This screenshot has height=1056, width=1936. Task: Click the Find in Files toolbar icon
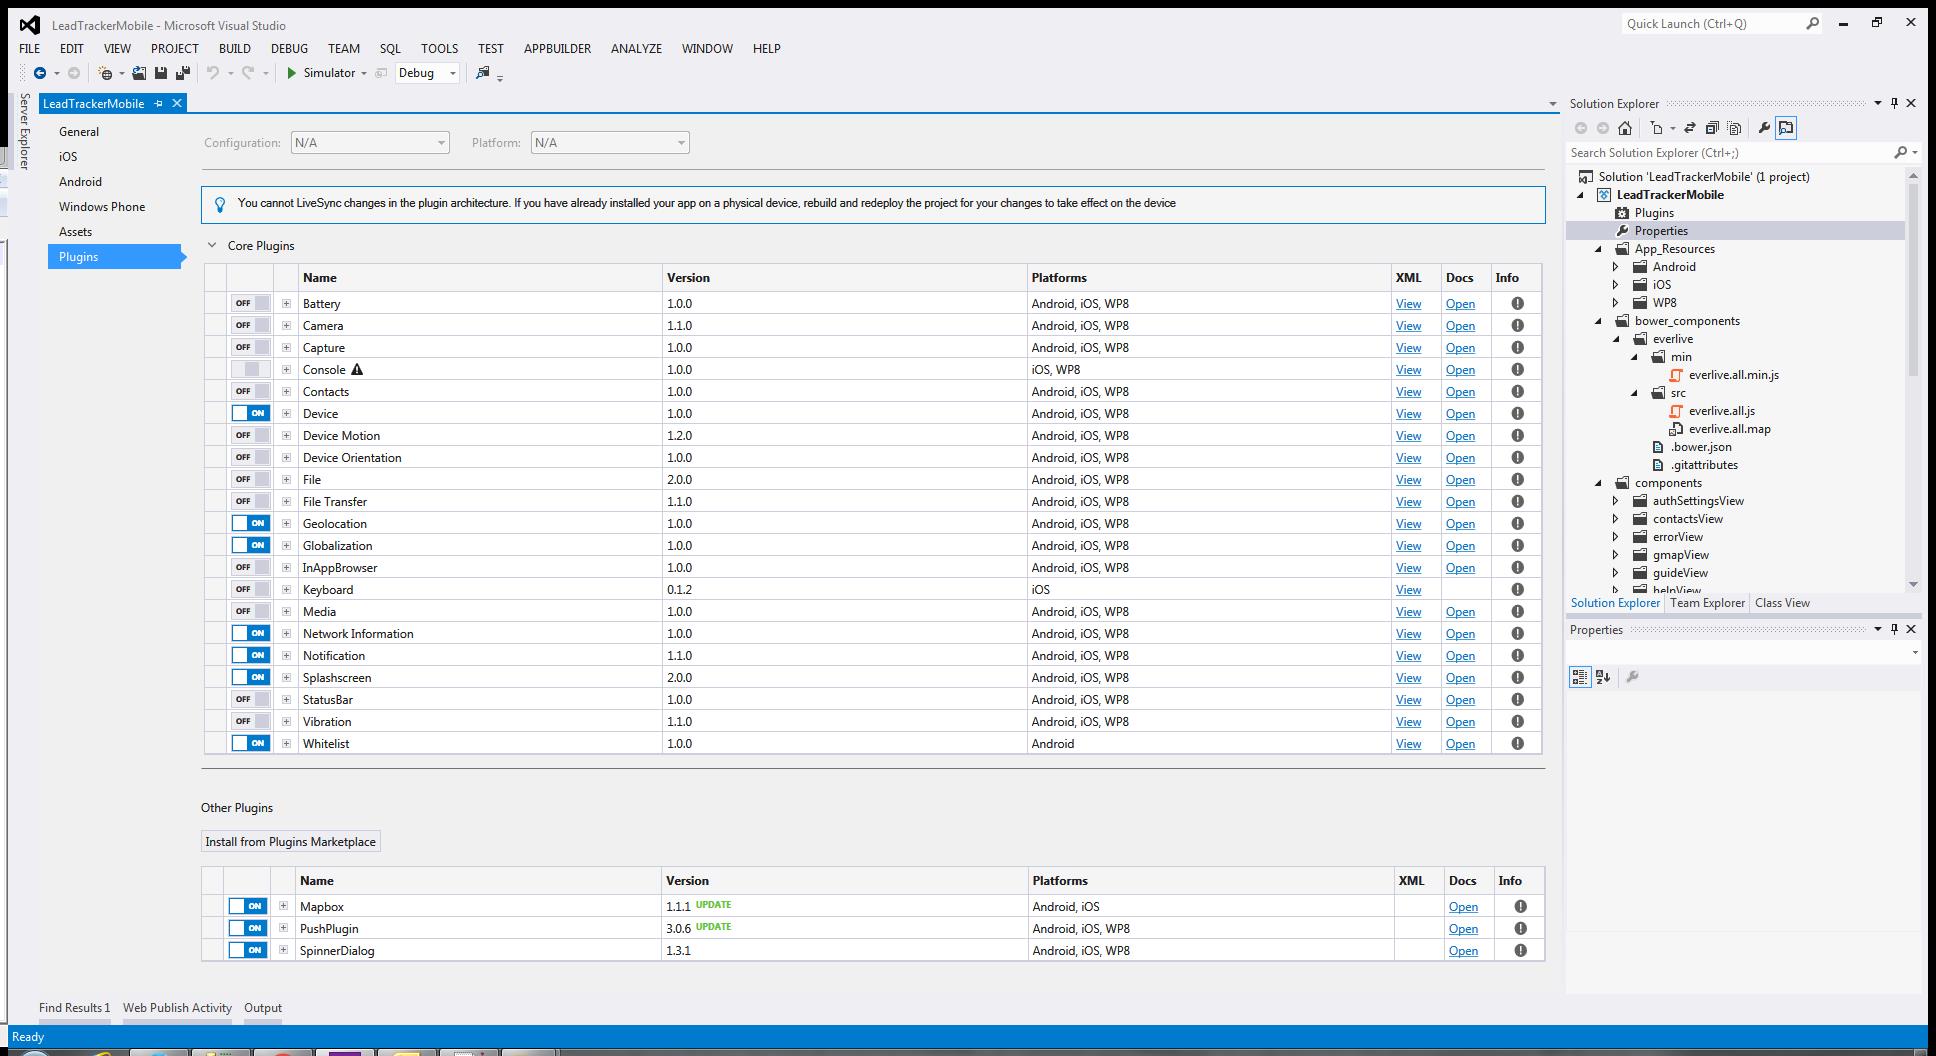[483, 73]
